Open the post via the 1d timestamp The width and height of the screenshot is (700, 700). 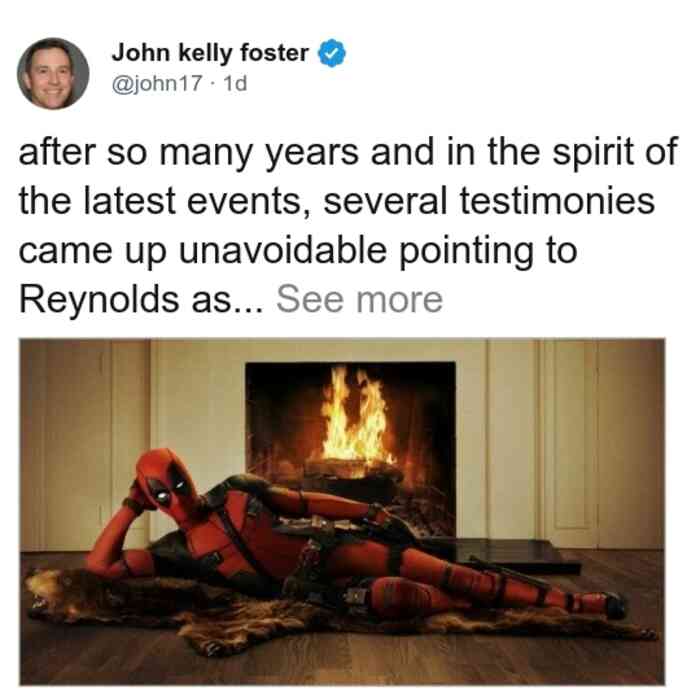point(235,83)
